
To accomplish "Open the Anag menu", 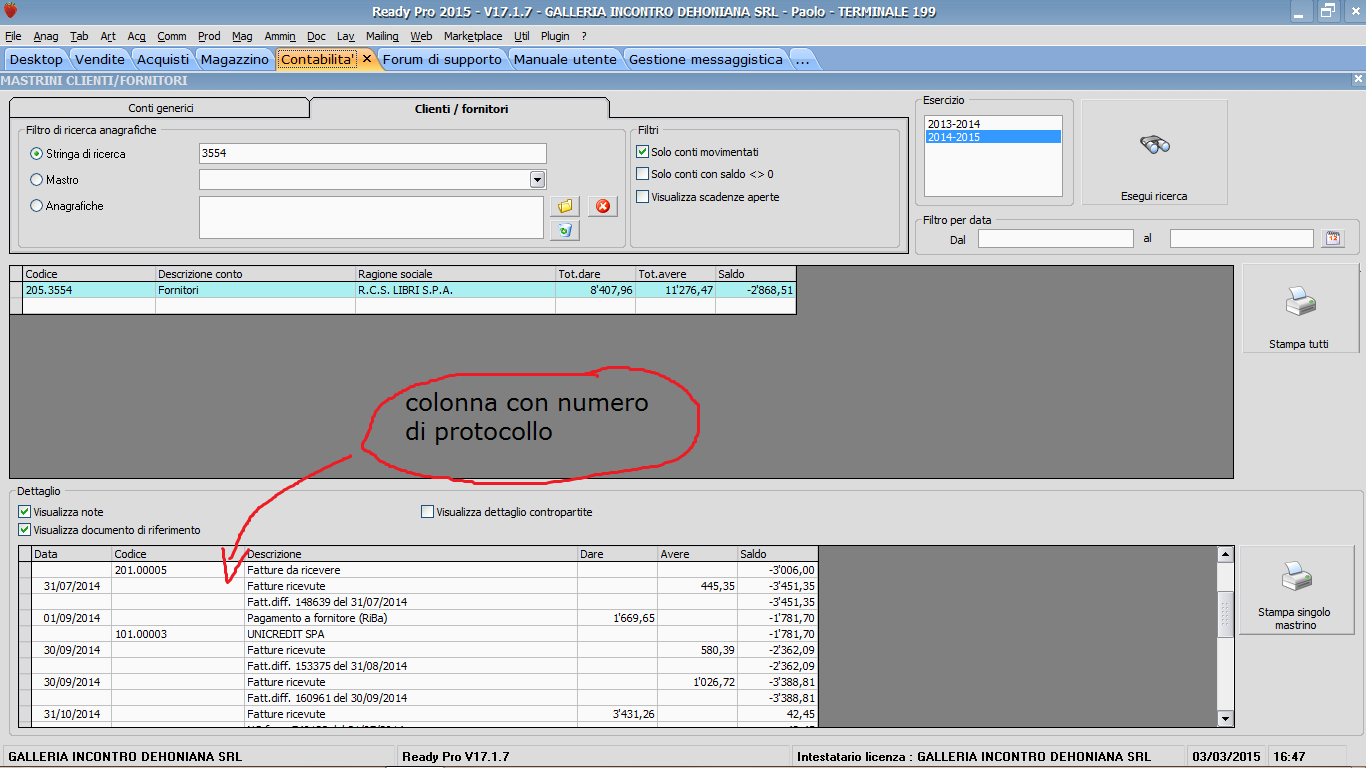I will coord(46,36).
